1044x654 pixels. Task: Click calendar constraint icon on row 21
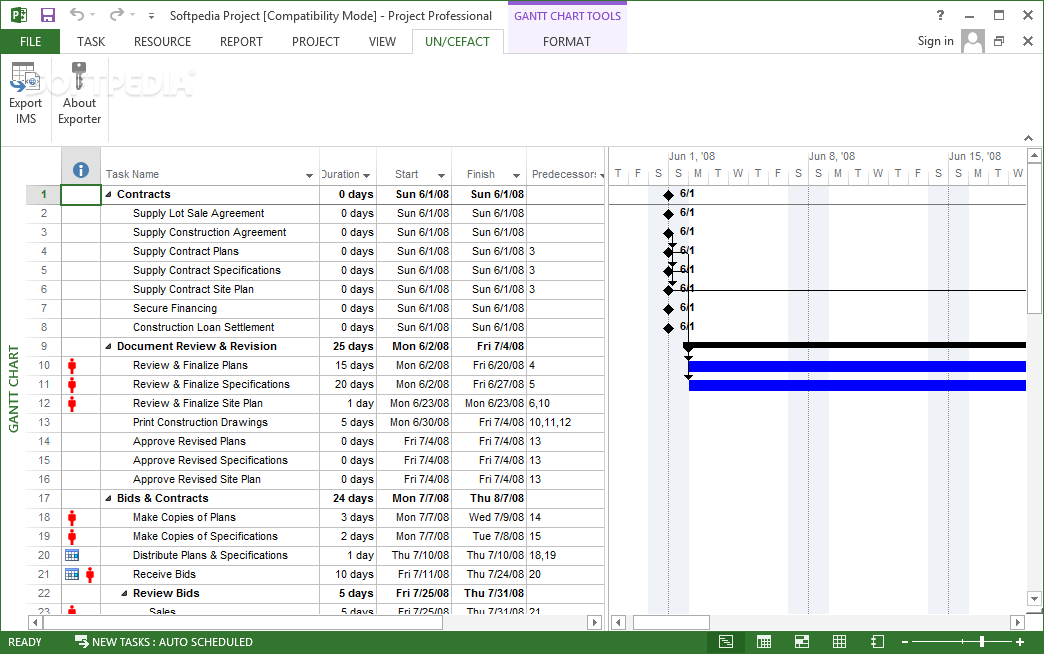[x=72, y=574]
